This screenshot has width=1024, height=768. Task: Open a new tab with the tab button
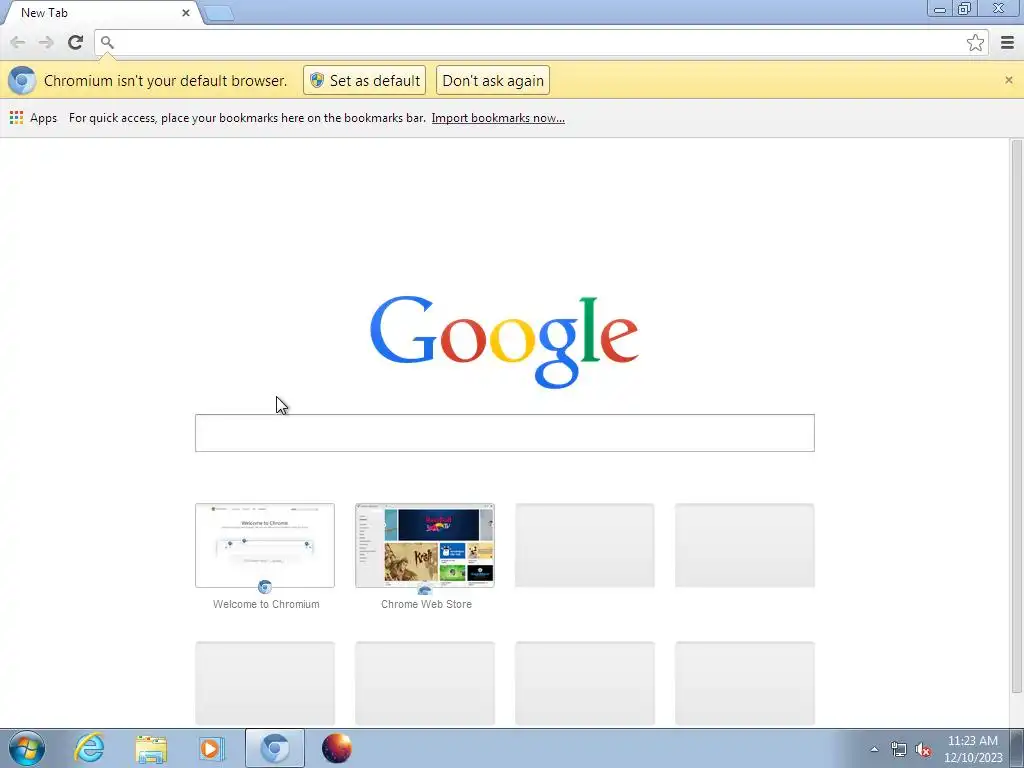point(219,13)
